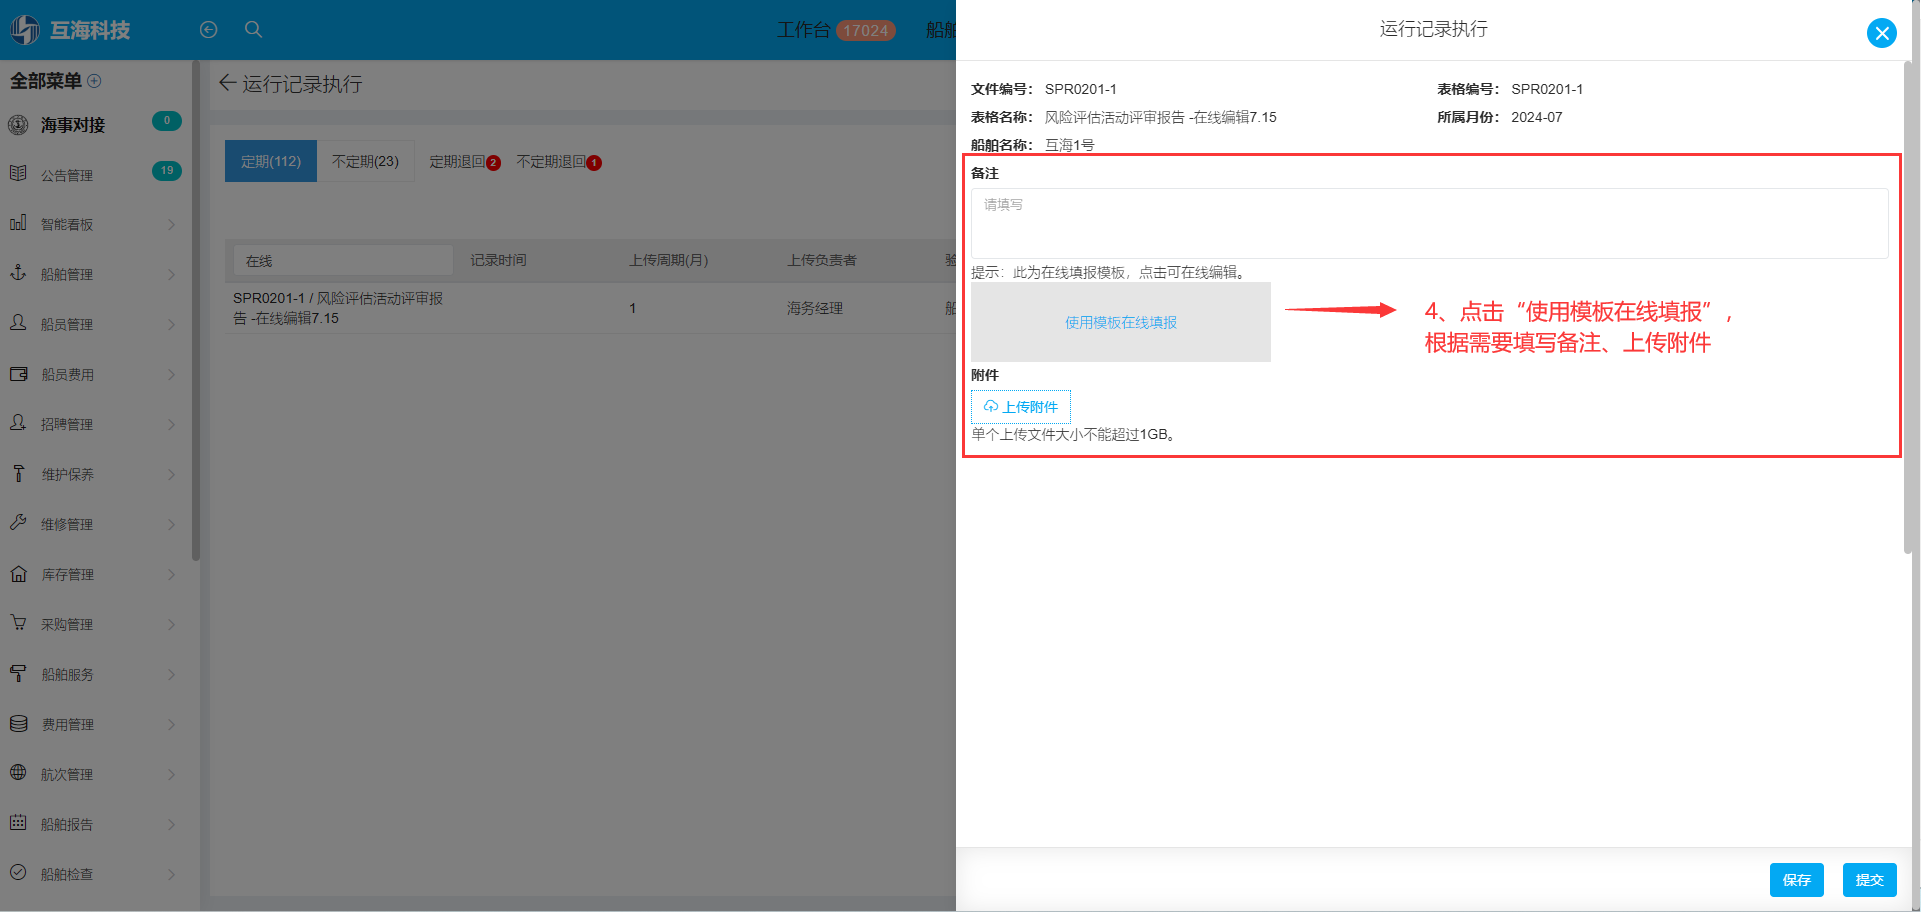
Task: Click the 船舶管理 anchor icon
Action: [18, 273]
